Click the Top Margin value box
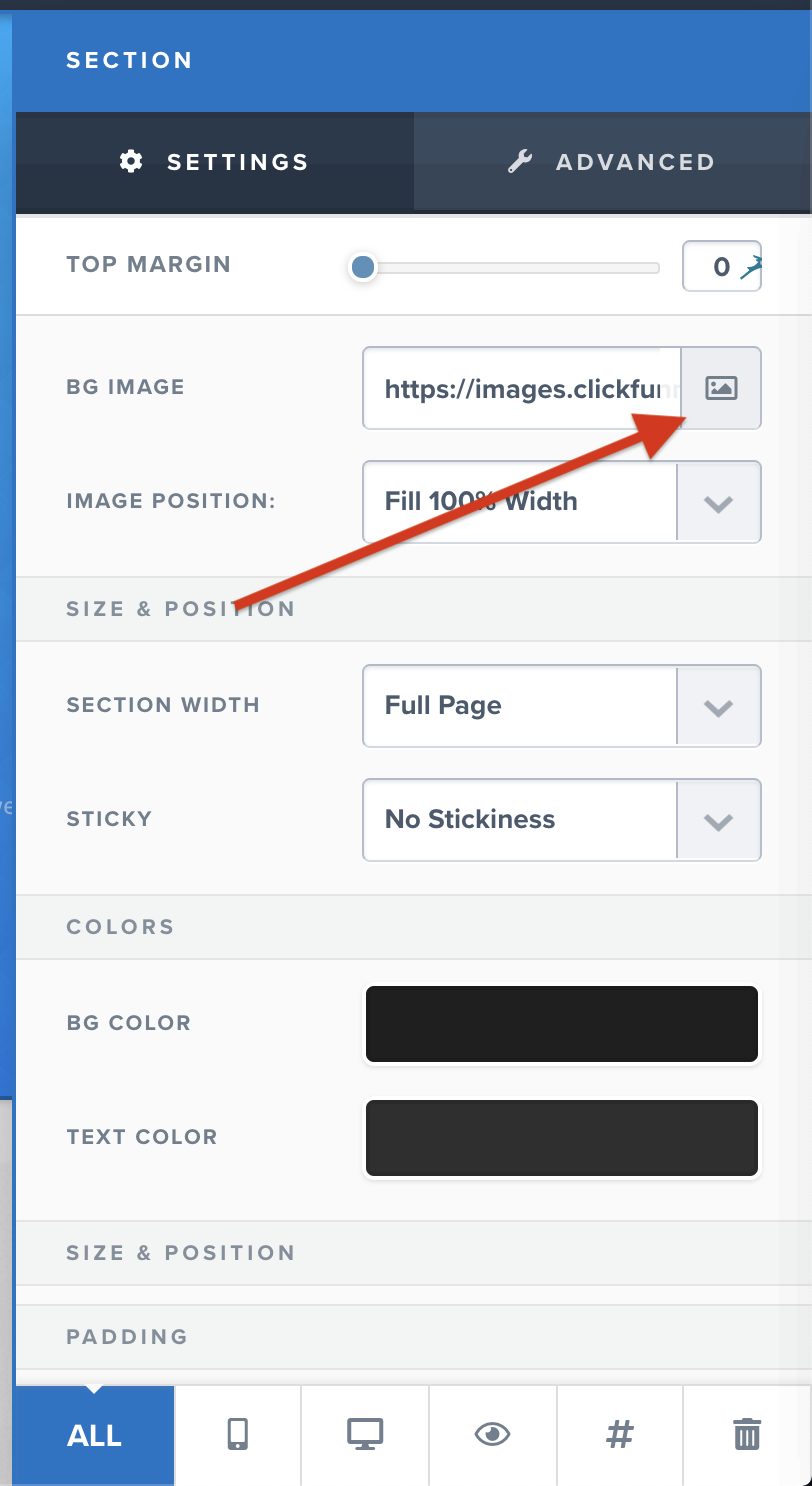This screenshot has width=812, height=1486. coord(722,266)
